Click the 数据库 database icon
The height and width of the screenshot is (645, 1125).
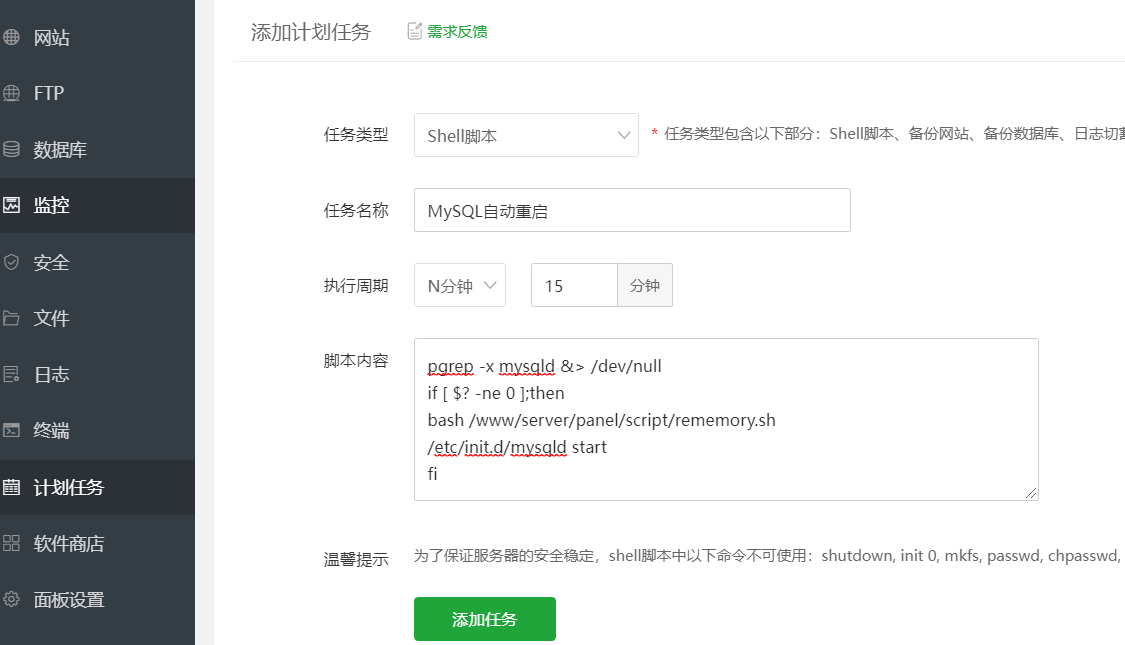tap(11, 149)
